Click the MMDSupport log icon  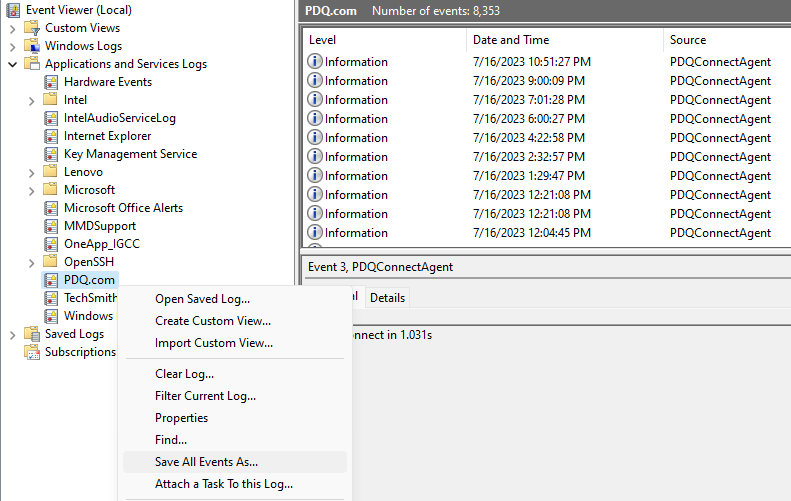pos(51,226)
